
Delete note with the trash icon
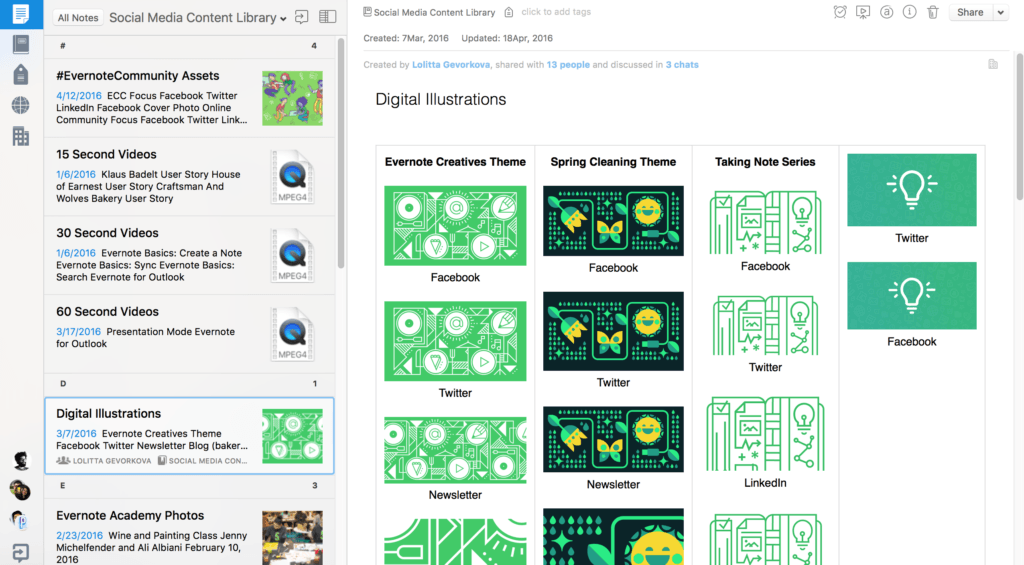[933, 12]
